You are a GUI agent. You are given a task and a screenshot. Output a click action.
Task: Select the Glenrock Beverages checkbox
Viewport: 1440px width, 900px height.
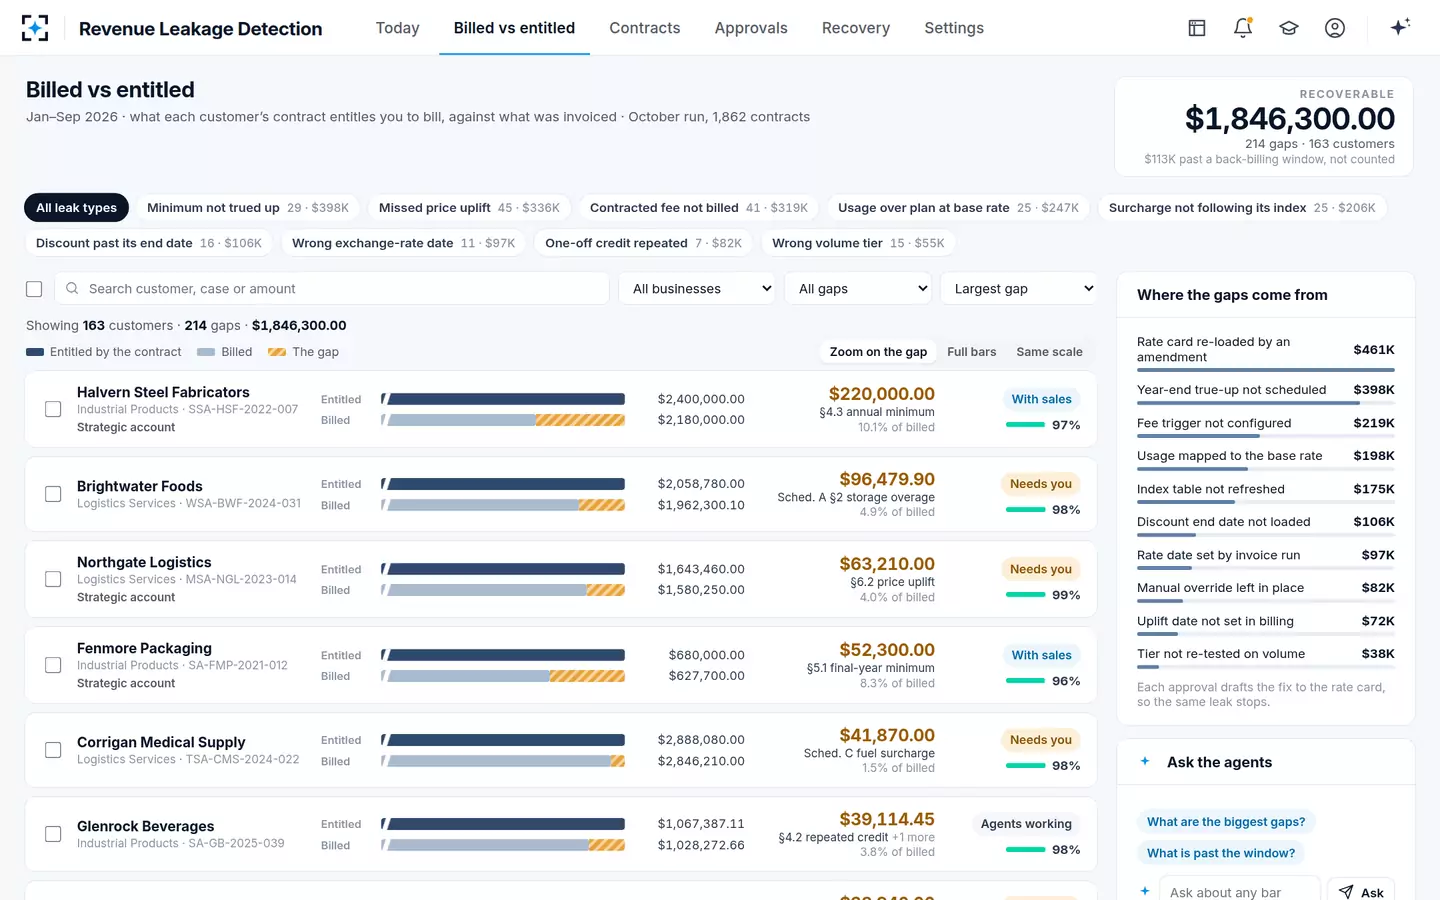click(x=53, y=834)
